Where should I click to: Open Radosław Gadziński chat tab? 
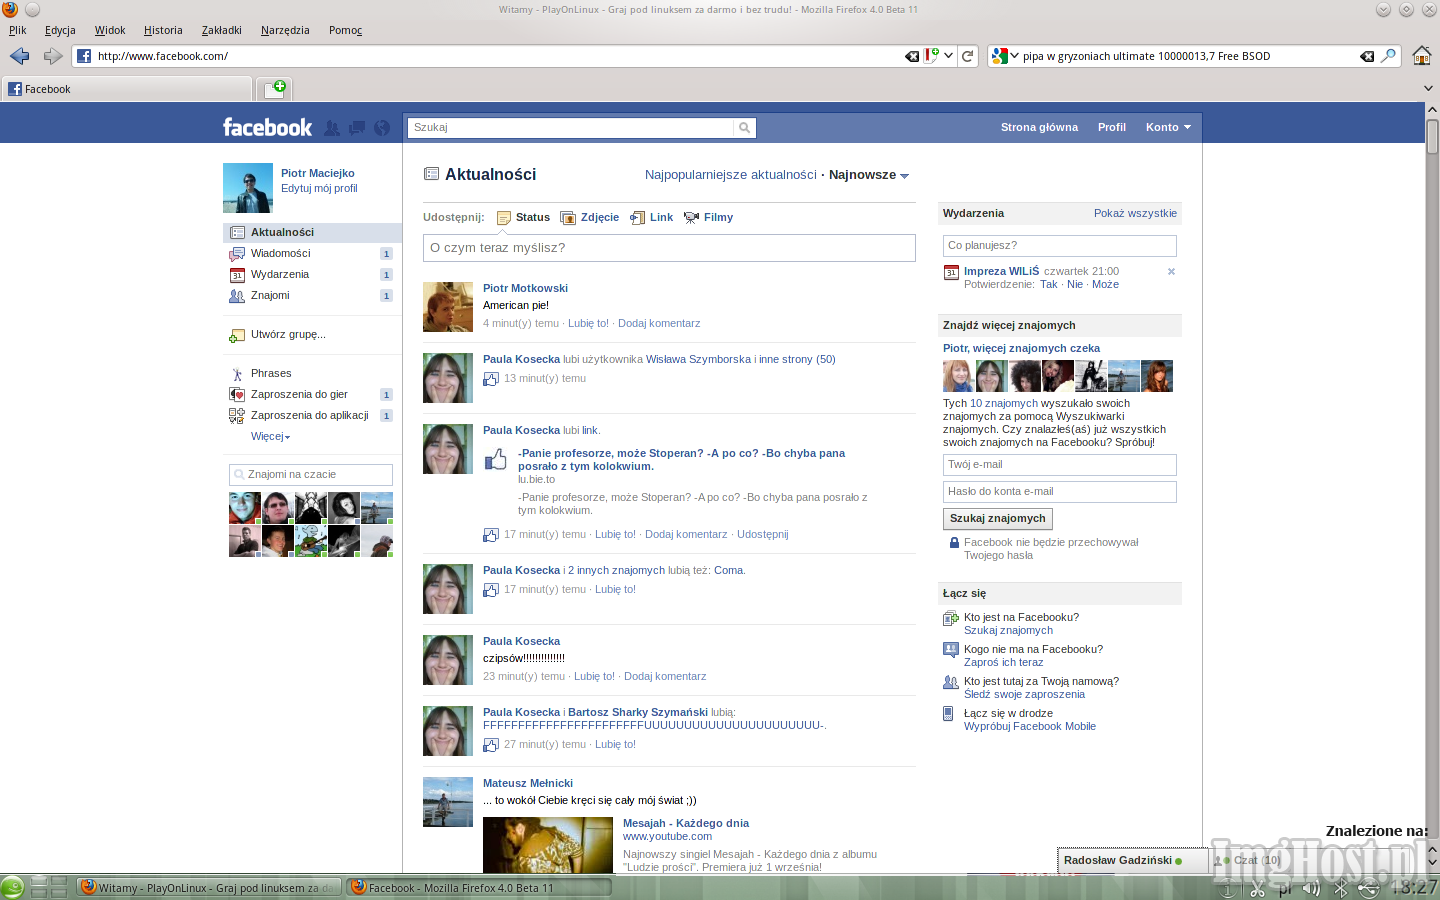click(1132, 861)
